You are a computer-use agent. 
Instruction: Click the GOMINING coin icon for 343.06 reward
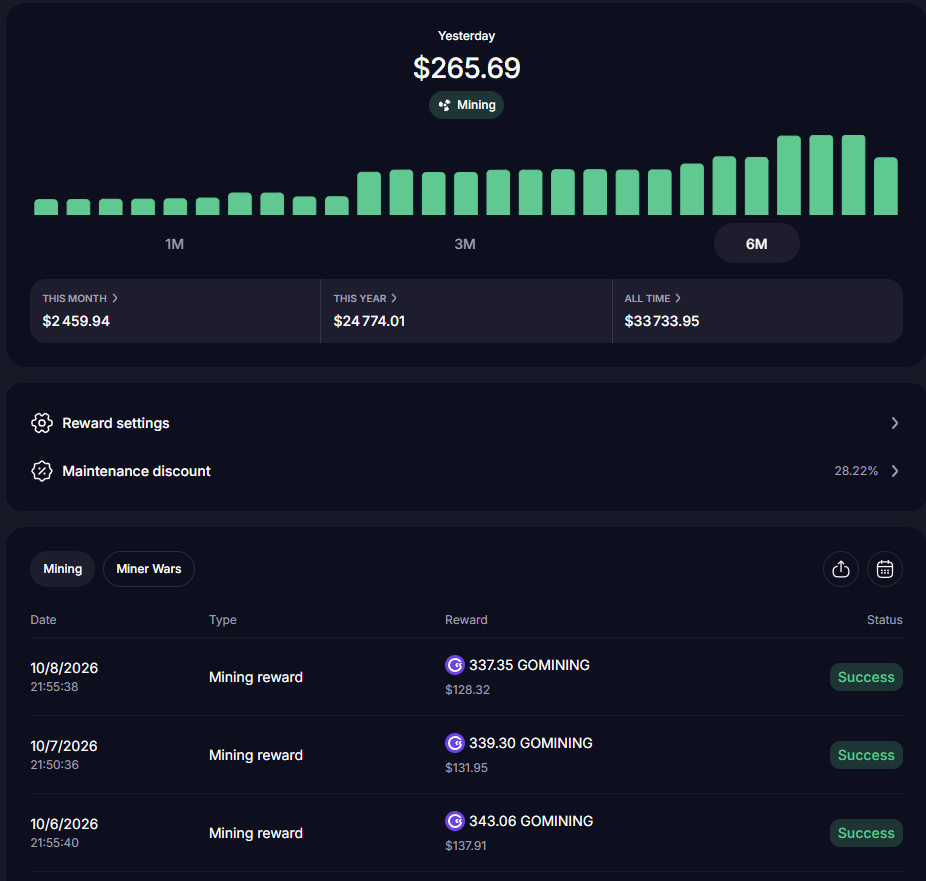(x=455, y=821)
